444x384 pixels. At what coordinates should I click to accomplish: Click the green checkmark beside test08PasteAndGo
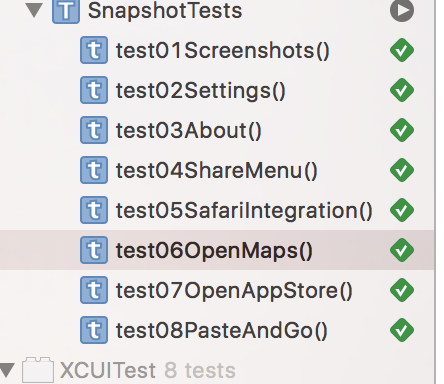(402, 330)
